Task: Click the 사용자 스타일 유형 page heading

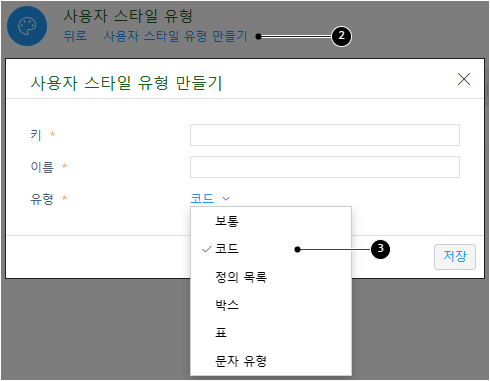Action: (128, 16)
